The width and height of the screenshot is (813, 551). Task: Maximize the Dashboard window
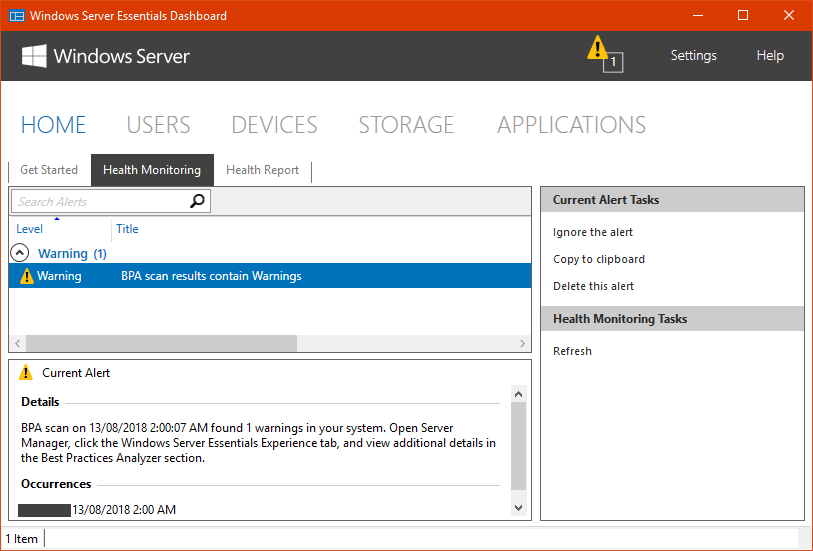pyautogui.click(x=743, y=16)
